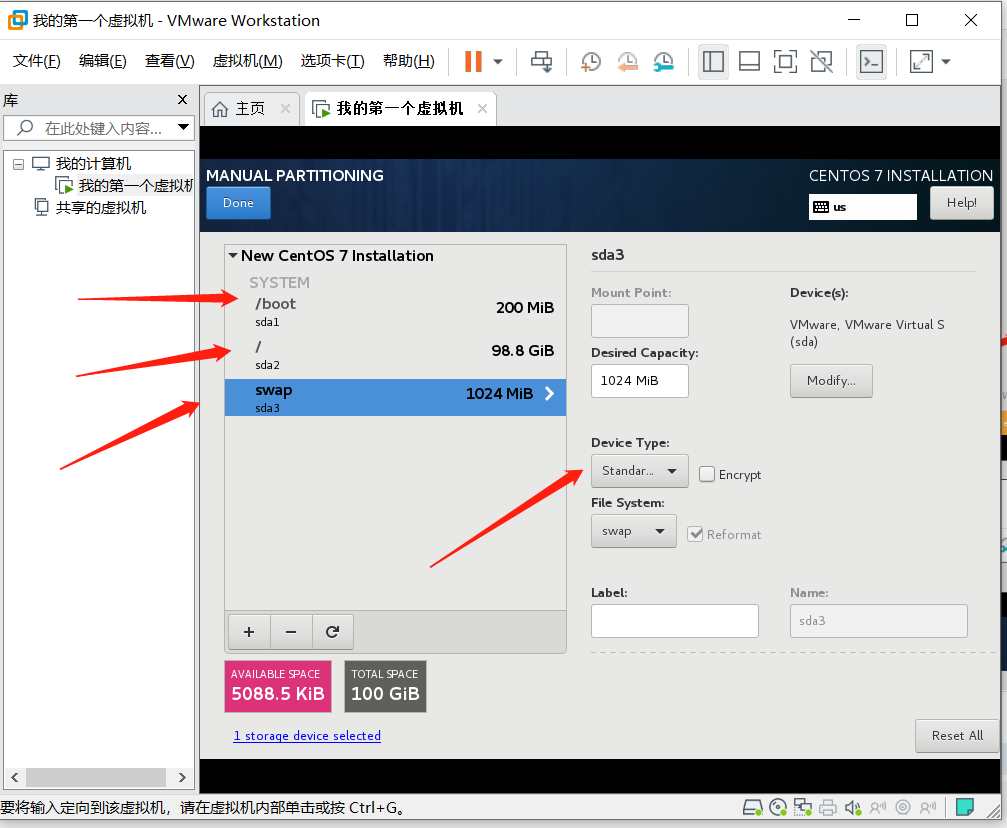Enter full screen mode
The image size is (1007, 828).
pos(785,62)
